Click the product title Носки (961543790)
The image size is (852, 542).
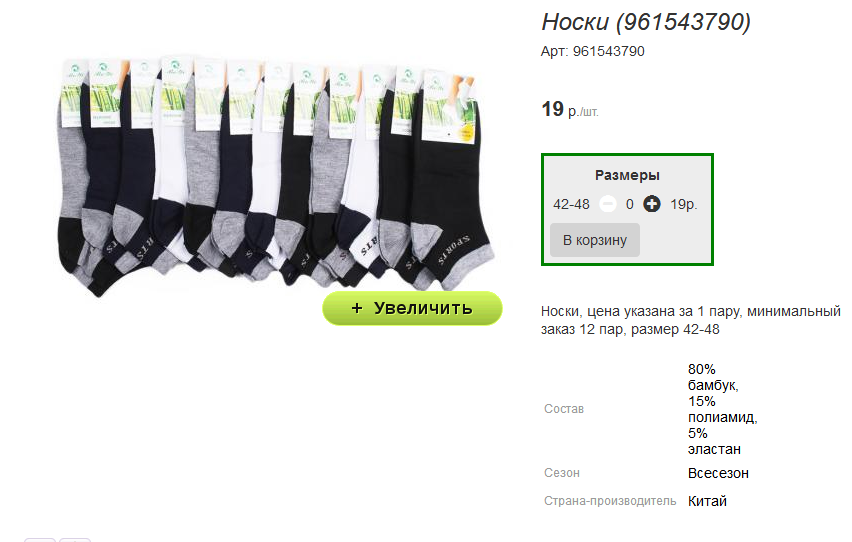(x=646, y=22)
